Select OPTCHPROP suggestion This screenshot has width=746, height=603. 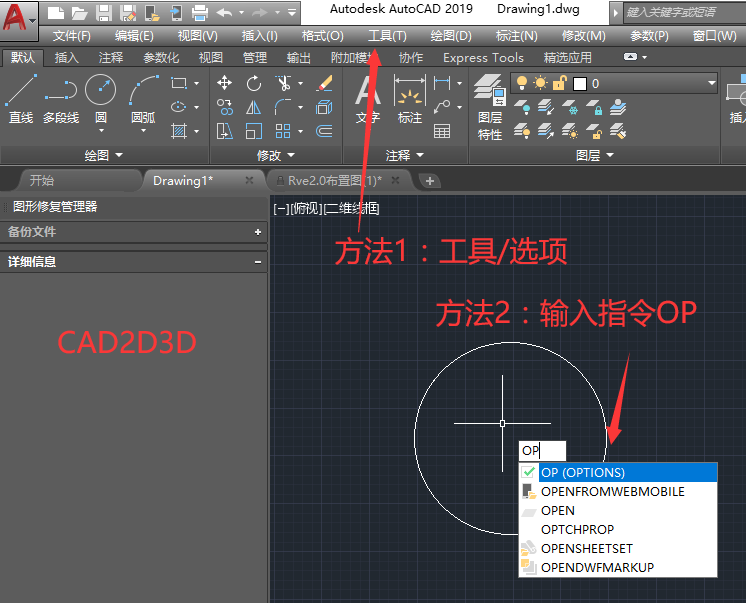[x=618, y=529]
